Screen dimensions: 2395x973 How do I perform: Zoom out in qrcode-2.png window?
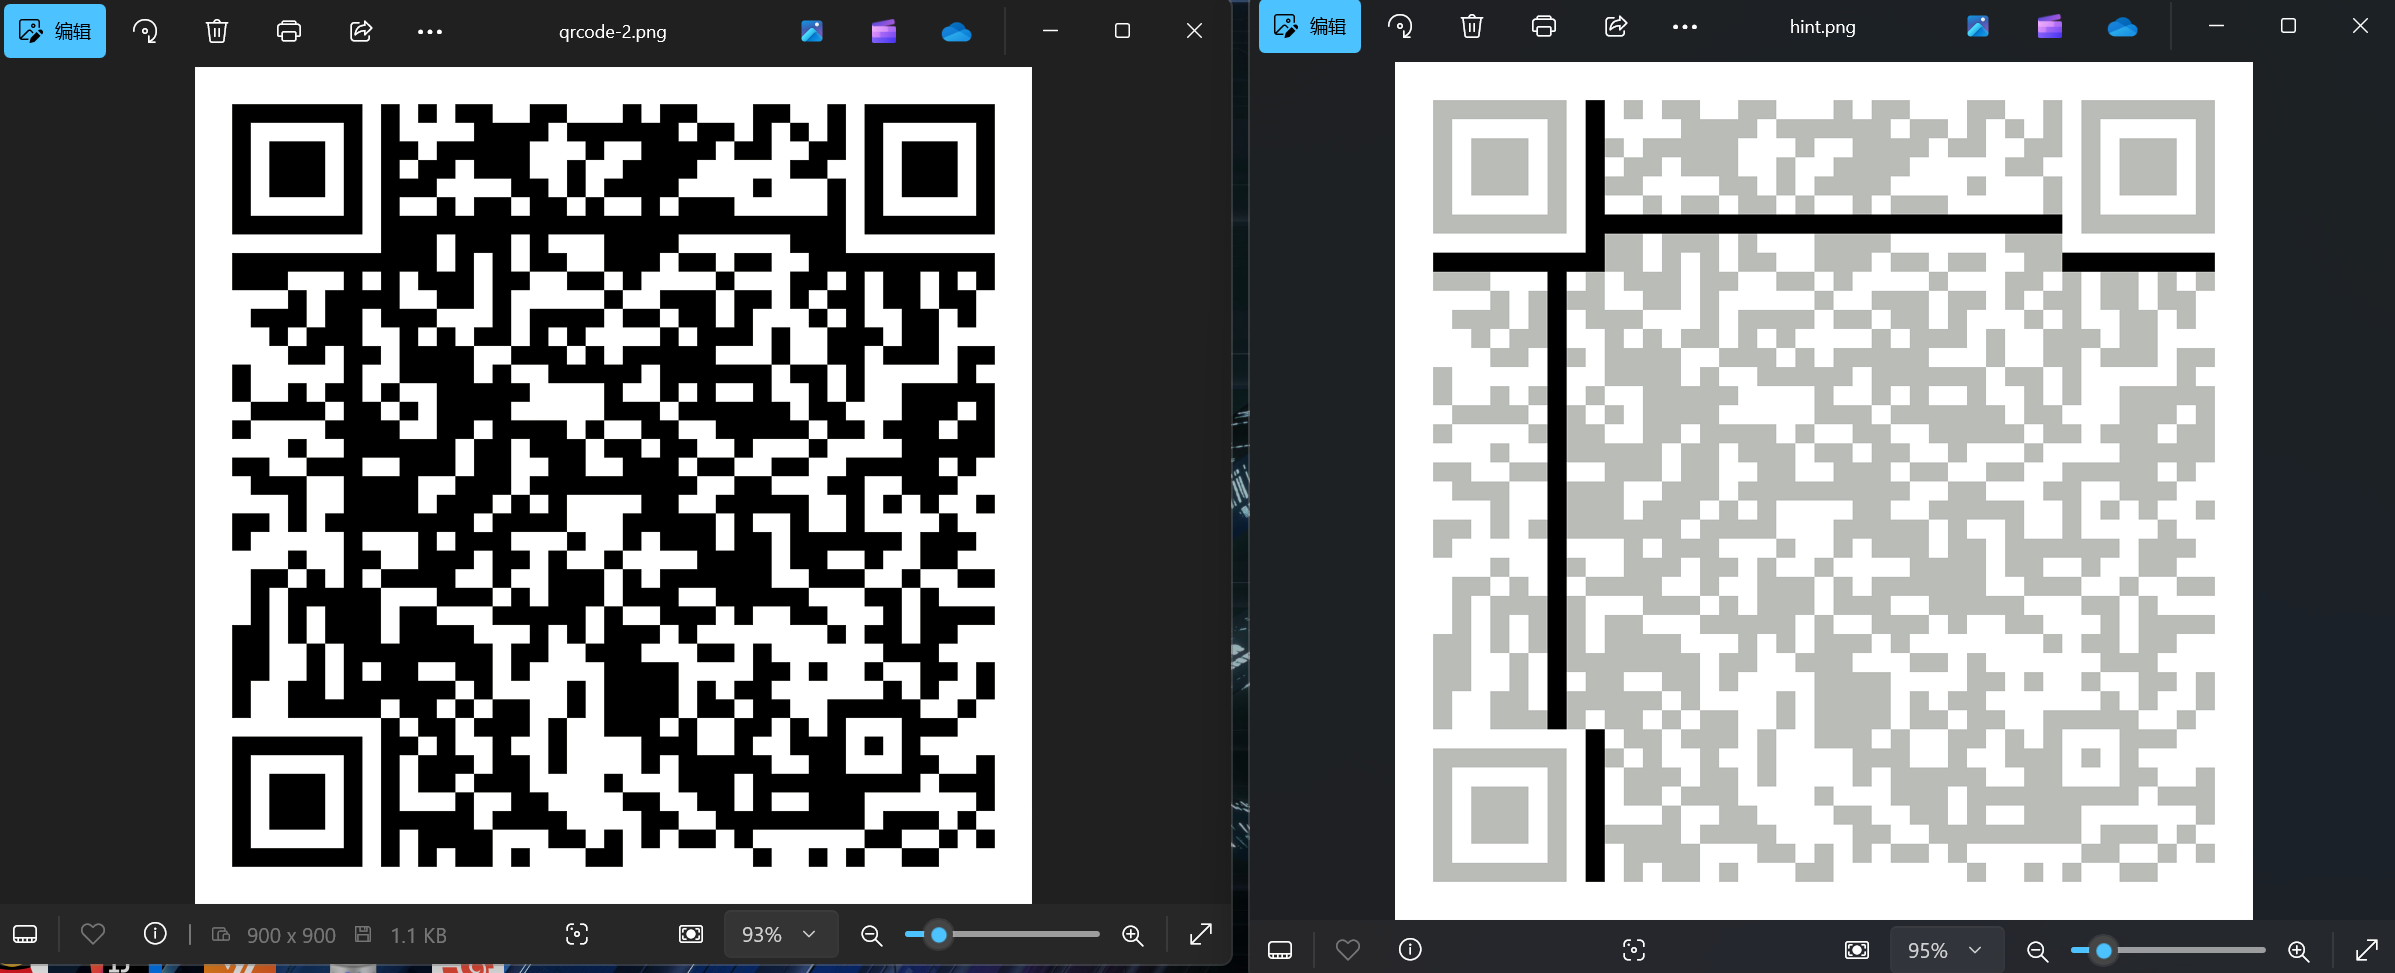[x=872, y=935]
